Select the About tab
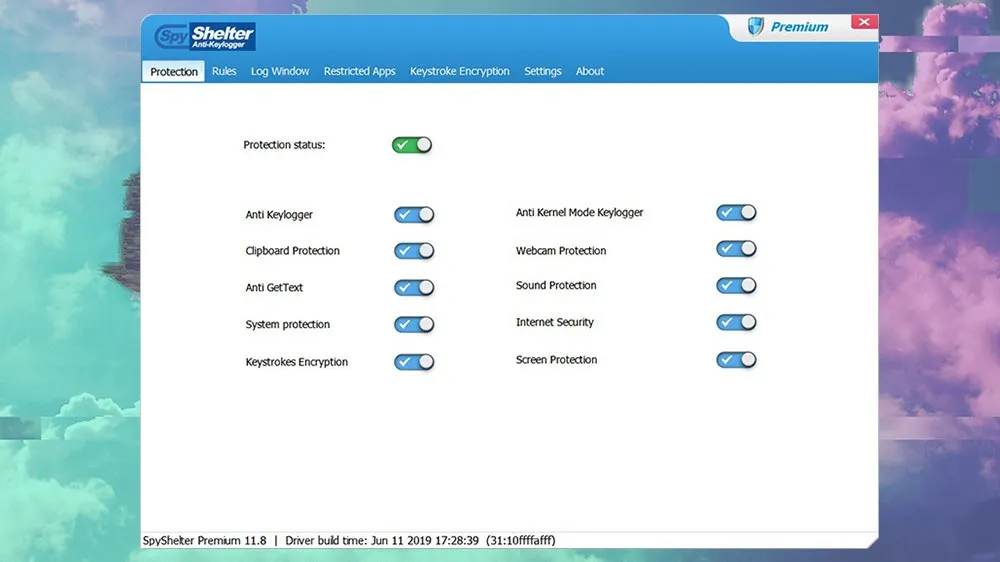Viewport: 1000px width, 562px height. click(590, 71)
